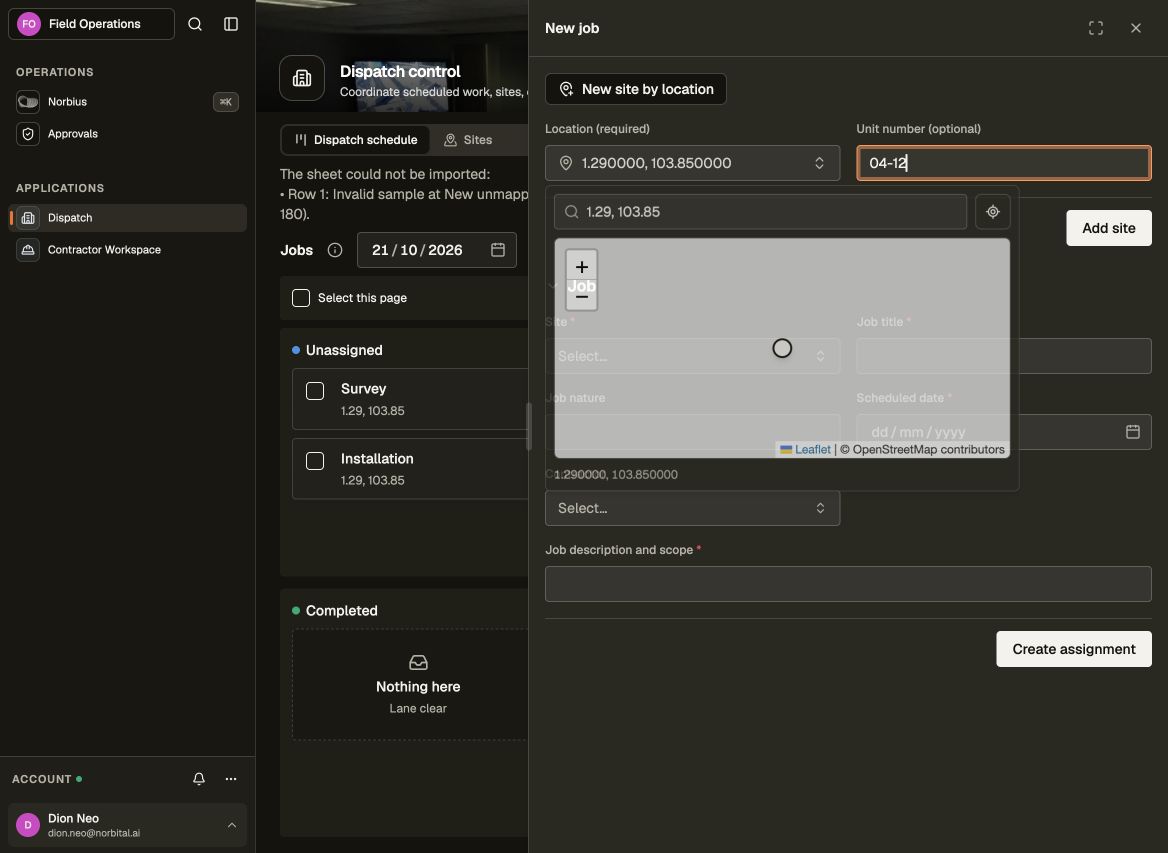
Task: Click the map search field with 1.29, 103.85
Action: 760,212
